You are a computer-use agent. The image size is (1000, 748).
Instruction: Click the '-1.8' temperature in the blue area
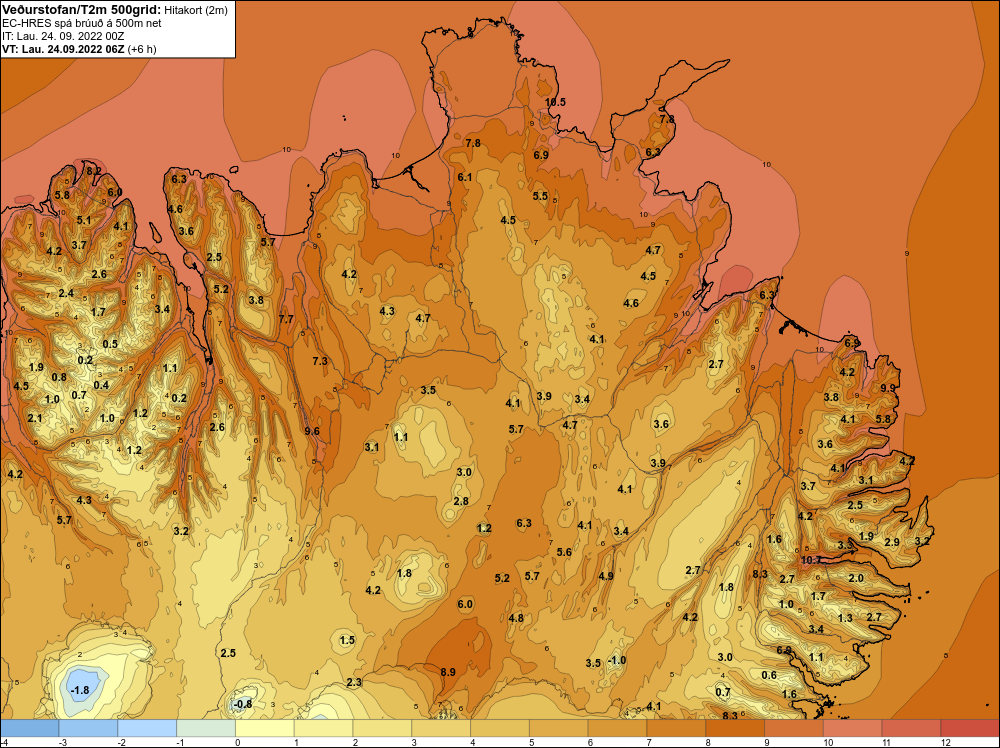click(x=80, y=690)
